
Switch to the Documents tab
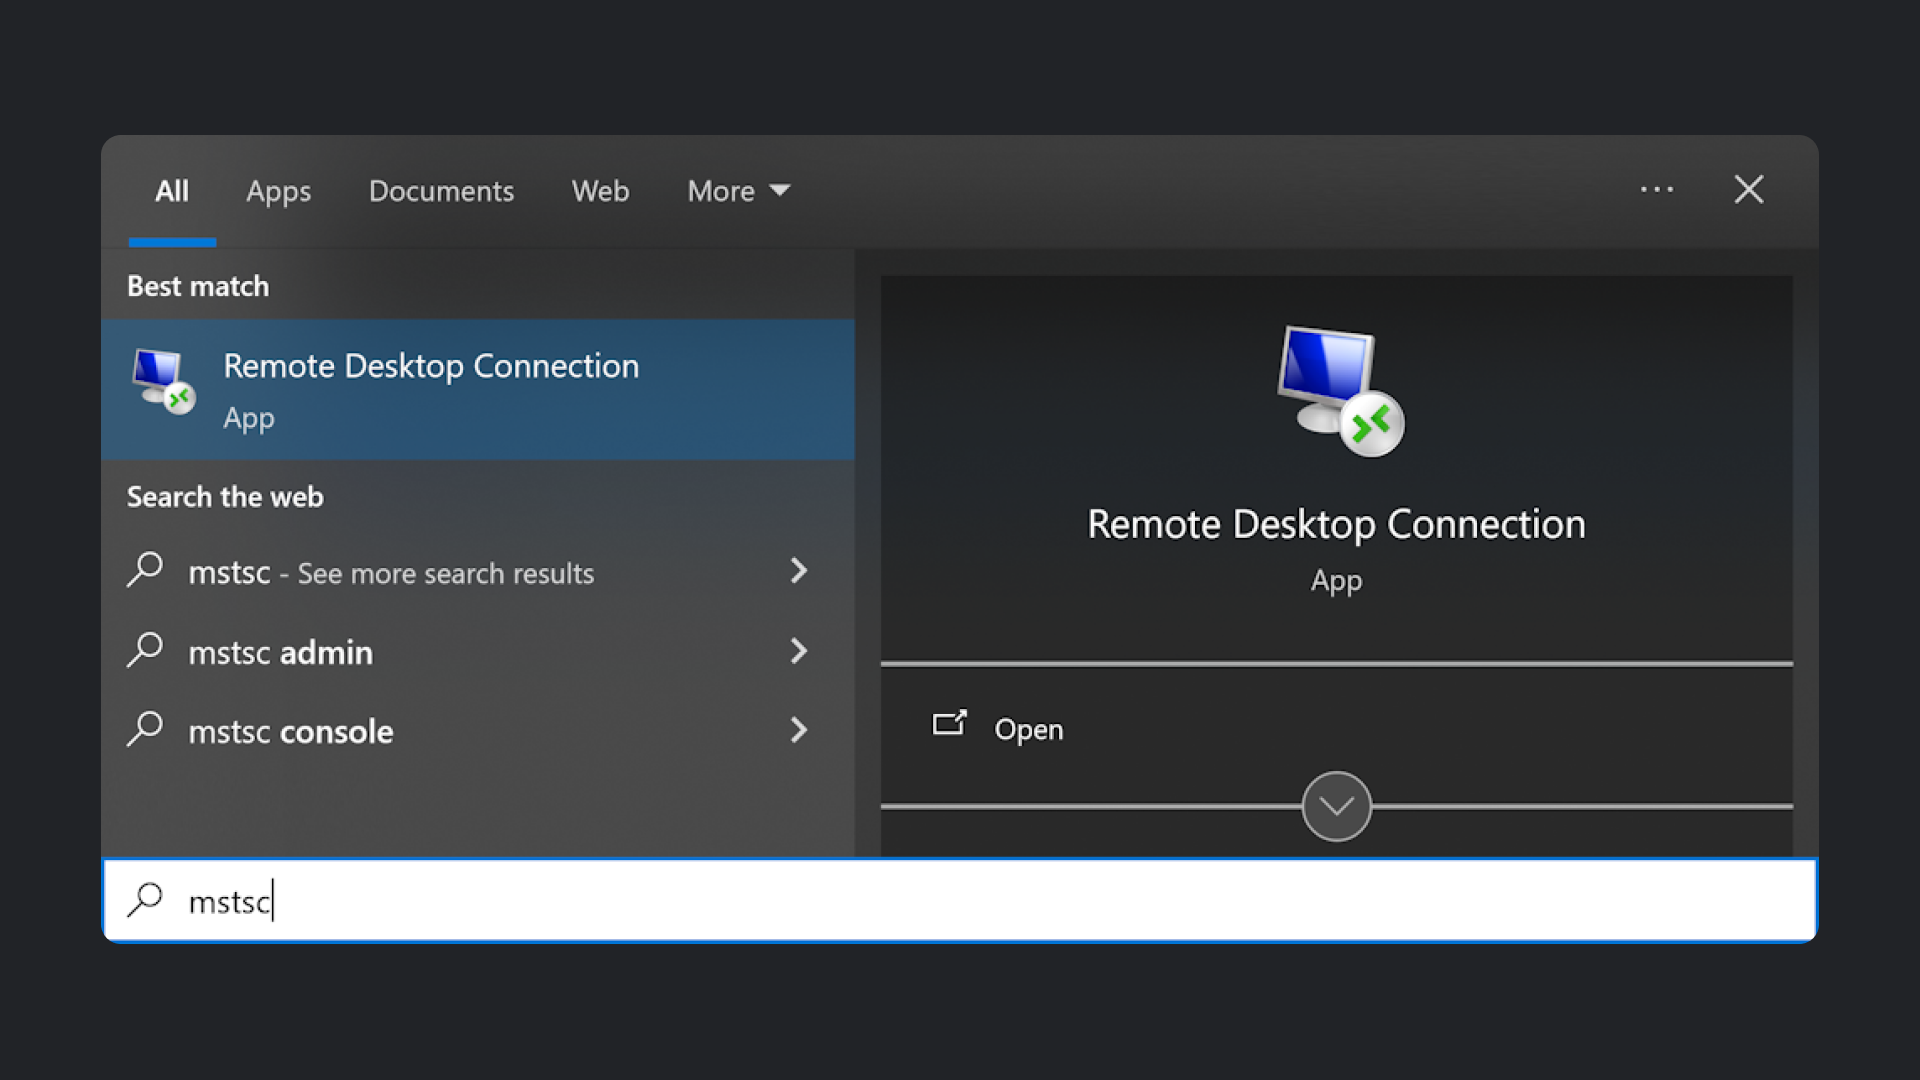tap(441, 191)
